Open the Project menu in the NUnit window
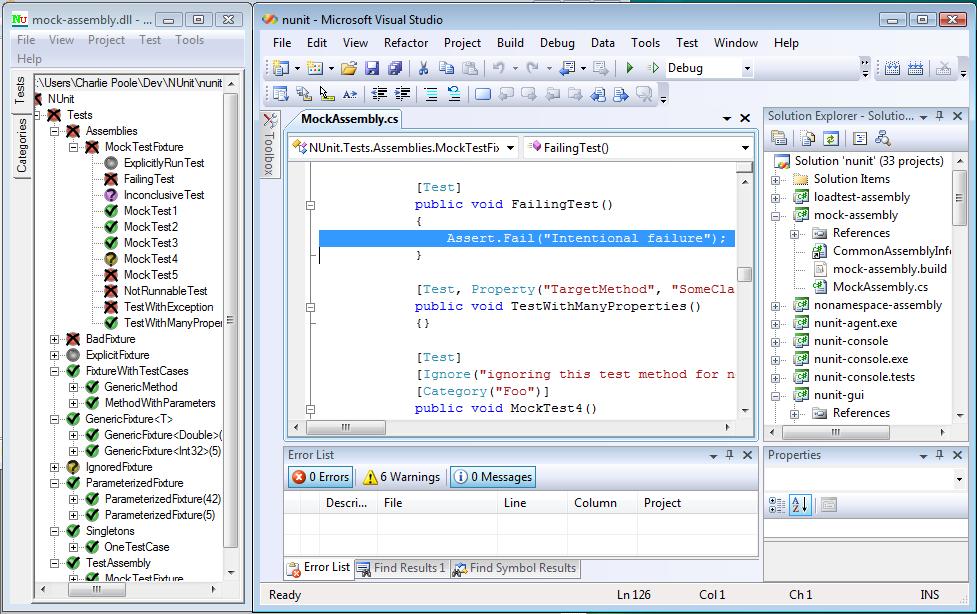 click(107, 40)
